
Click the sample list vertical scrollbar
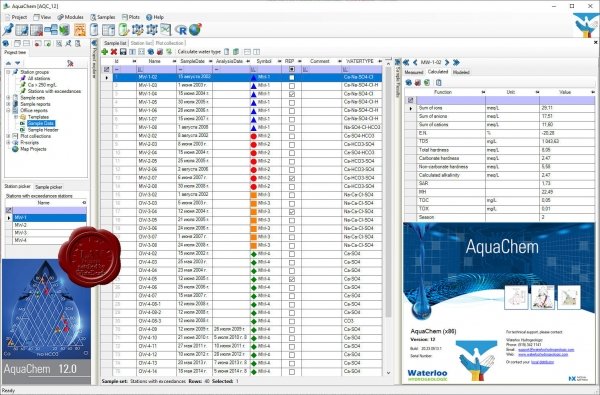388,218
